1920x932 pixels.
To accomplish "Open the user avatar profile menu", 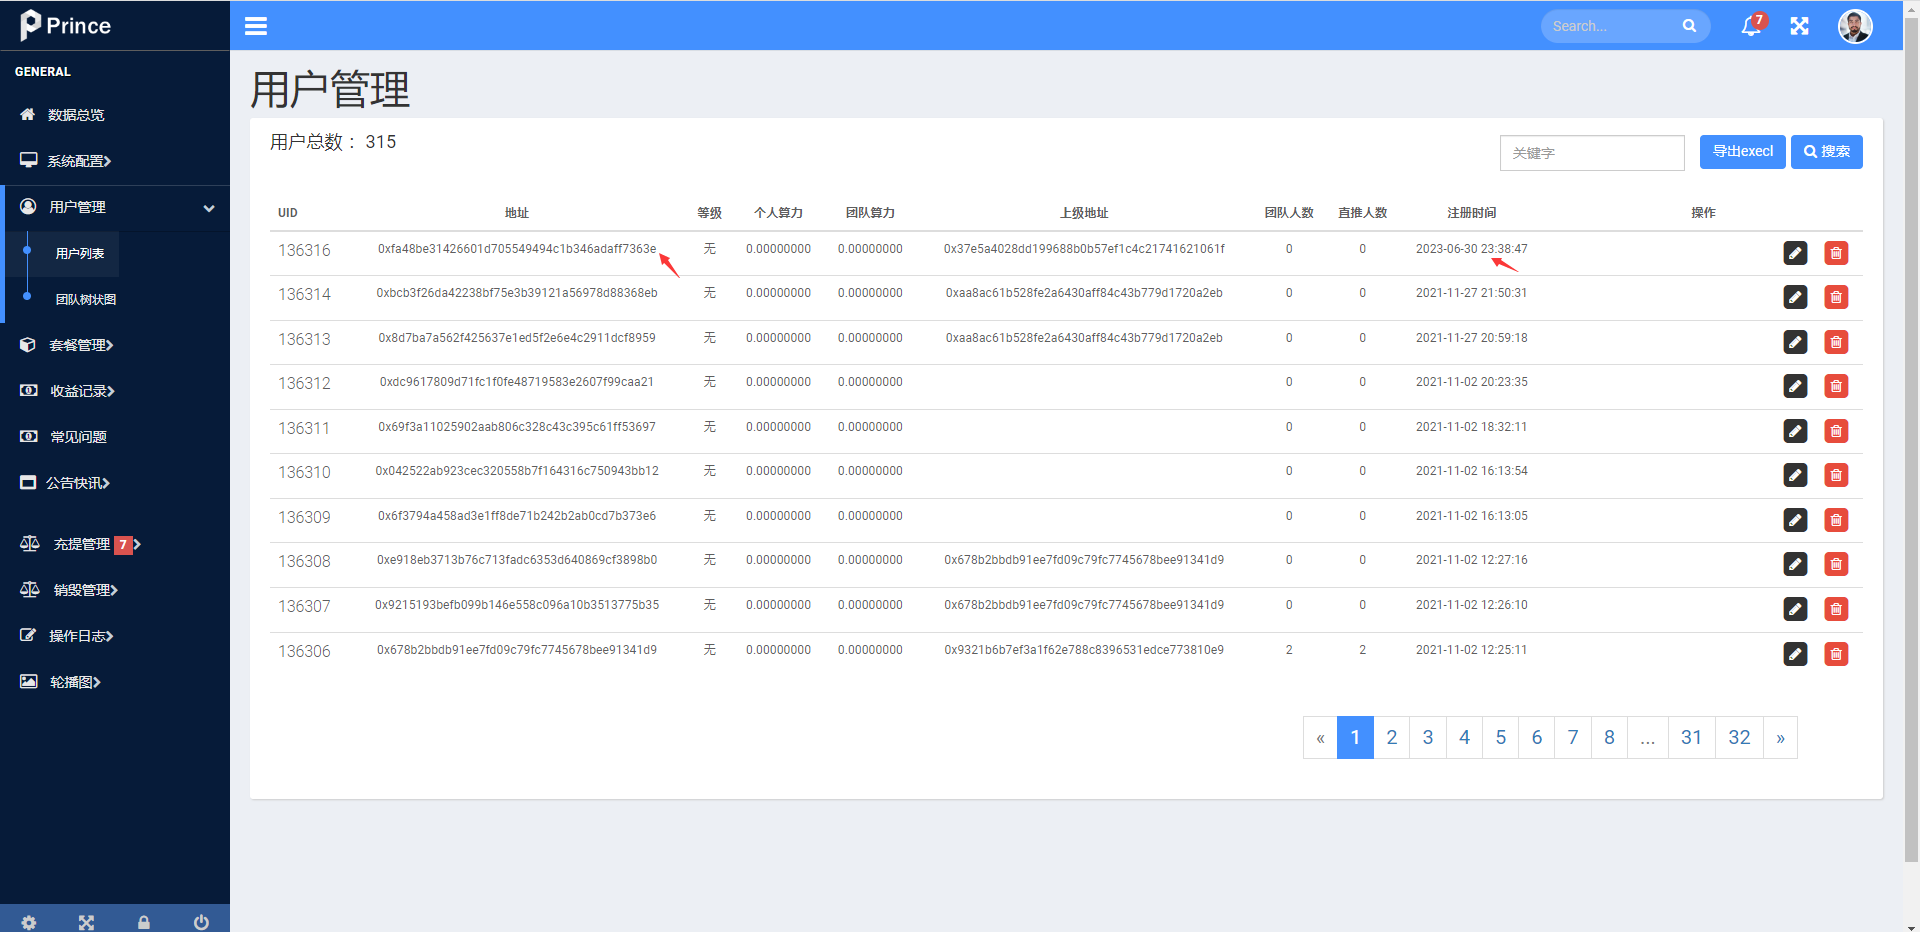I will pyautogui.click(x=1855, y=26).
